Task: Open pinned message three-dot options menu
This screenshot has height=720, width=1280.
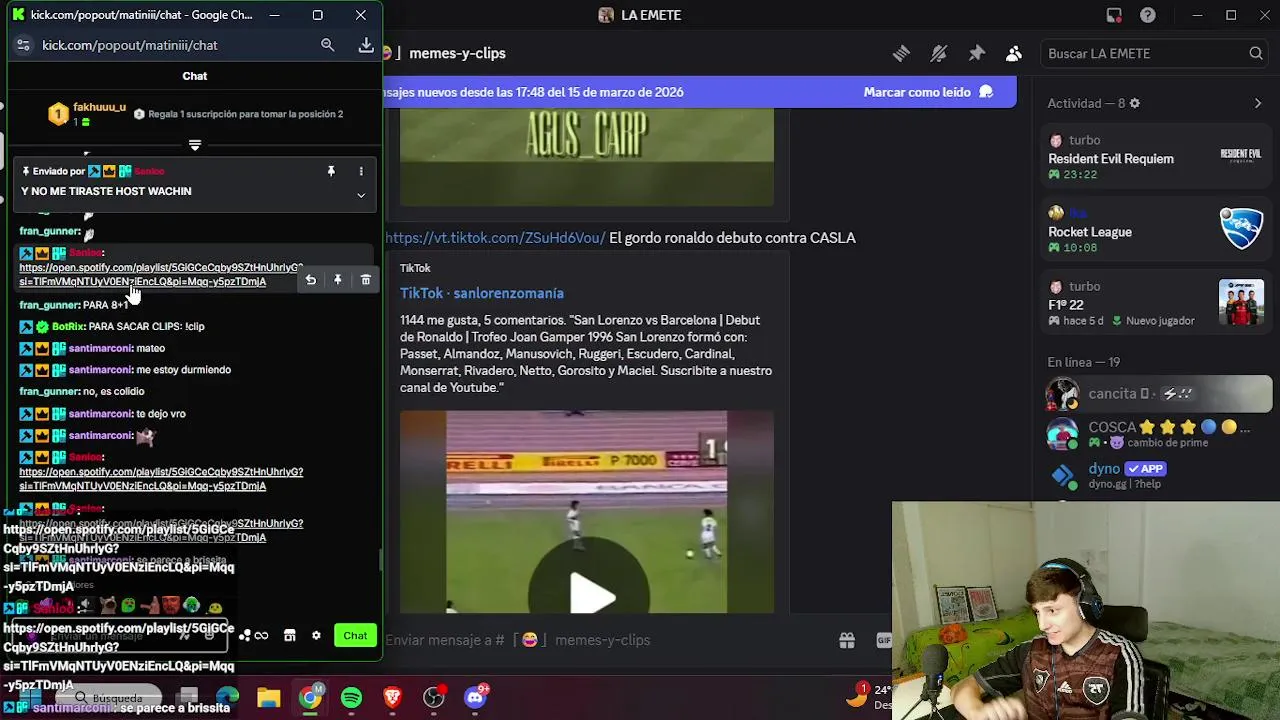Action: tap(361, 171)
